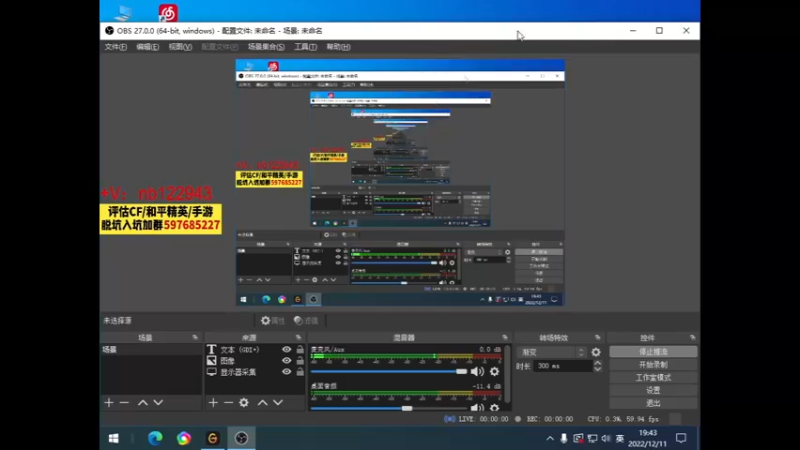Add a new scene with plus icon
800x450 pixels.
tap(109, 403)
